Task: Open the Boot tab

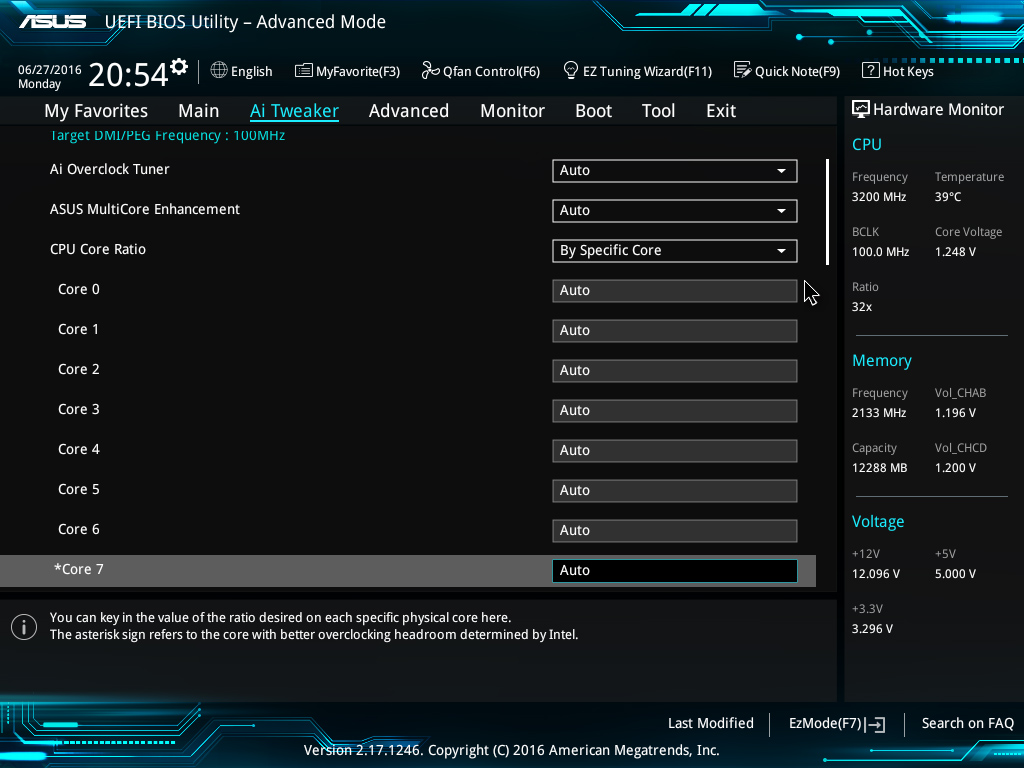Action: (594, 111)
